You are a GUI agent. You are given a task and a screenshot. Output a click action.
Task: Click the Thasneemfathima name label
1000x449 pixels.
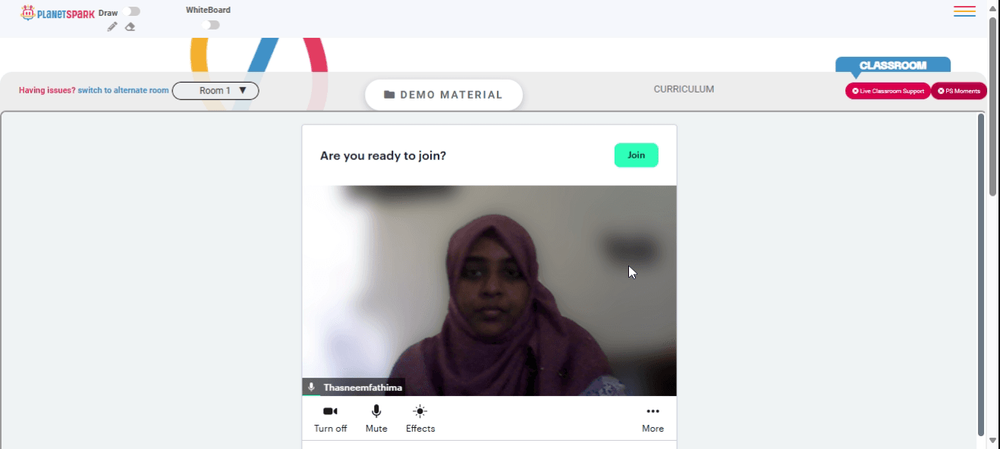pyautogui.click(x=362, y=387)
